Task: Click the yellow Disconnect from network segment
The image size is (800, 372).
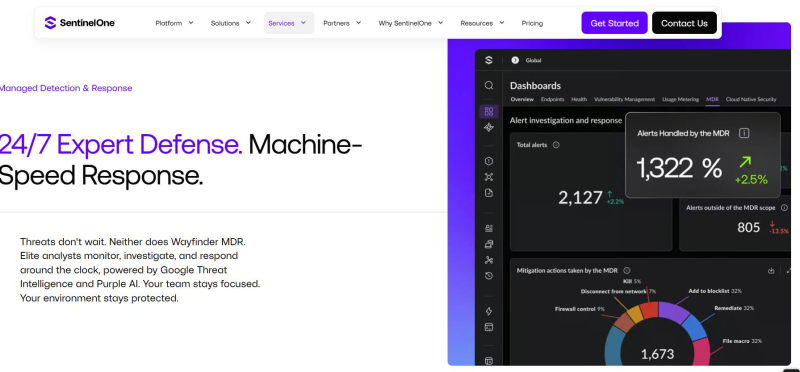Action: point(634,315)
